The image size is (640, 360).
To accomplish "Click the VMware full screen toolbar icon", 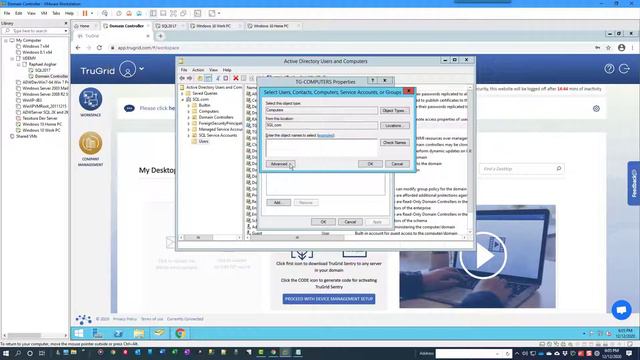I will tap(173, 13).
